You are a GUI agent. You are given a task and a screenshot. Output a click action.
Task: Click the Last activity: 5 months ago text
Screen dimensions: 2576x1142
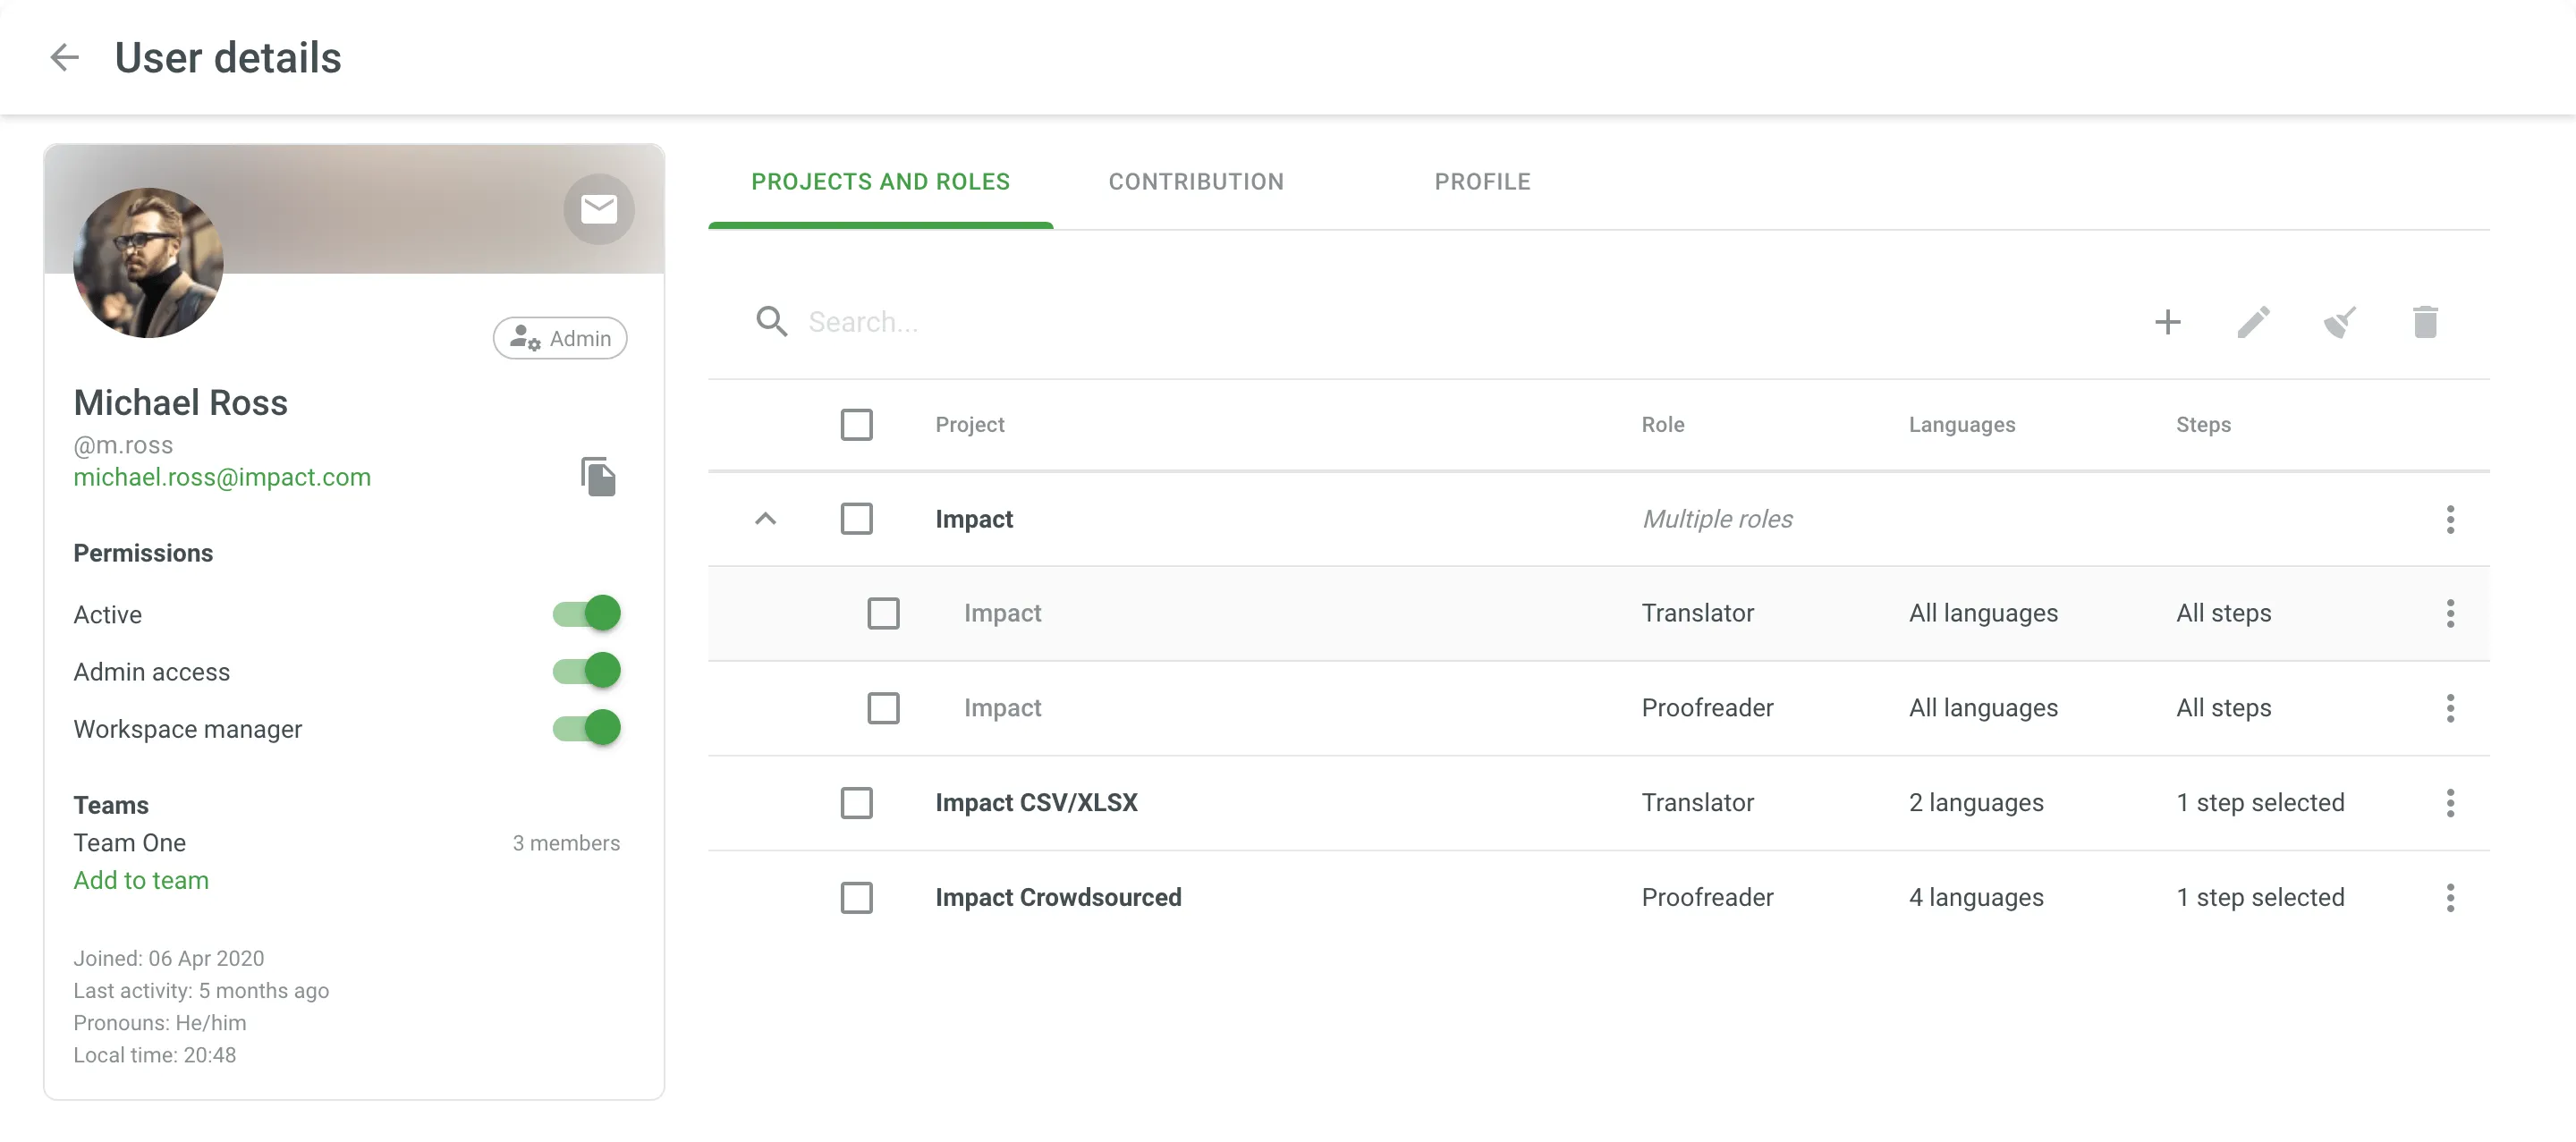click(201, 991)
